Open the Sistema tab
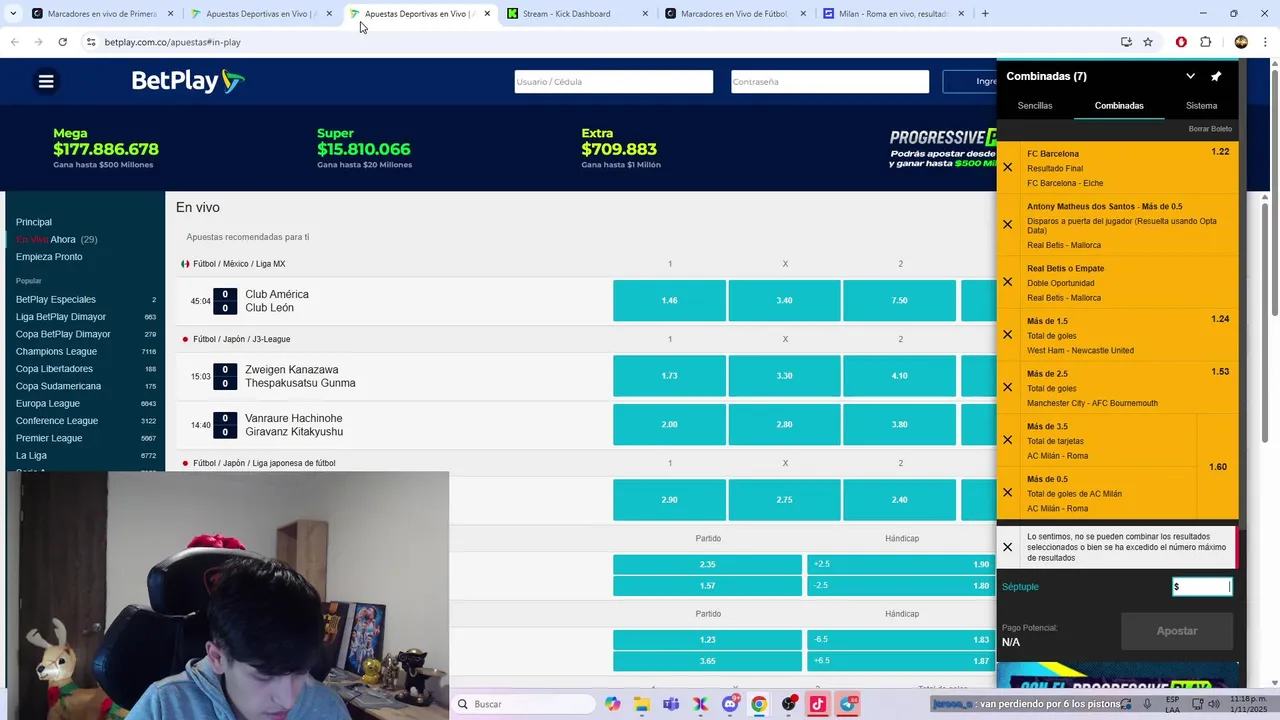The image size is (1280, 720). [1201, 105]
